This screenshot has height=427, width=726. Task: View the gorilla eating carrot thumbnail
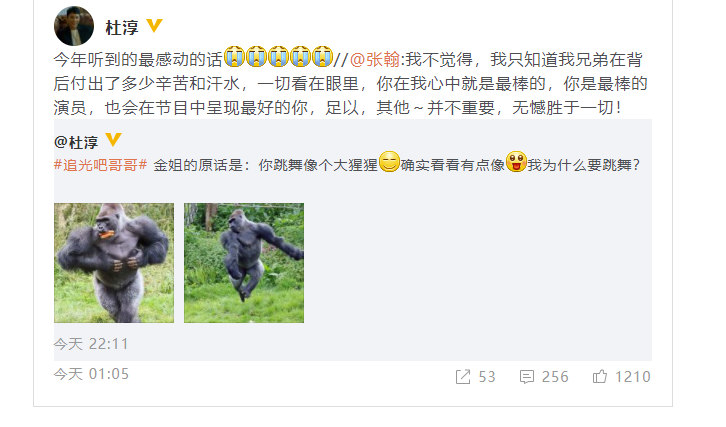[x=114, y=263]
